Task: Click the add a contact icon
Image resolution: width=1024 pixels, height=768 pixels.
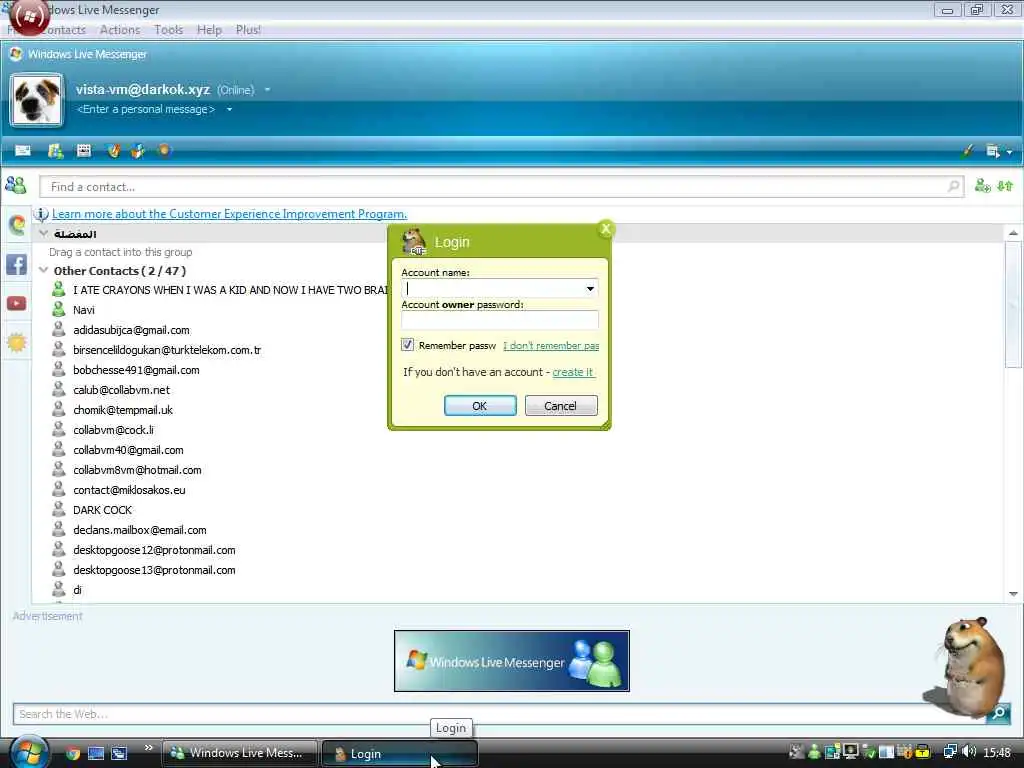Action: coord(982,186)
